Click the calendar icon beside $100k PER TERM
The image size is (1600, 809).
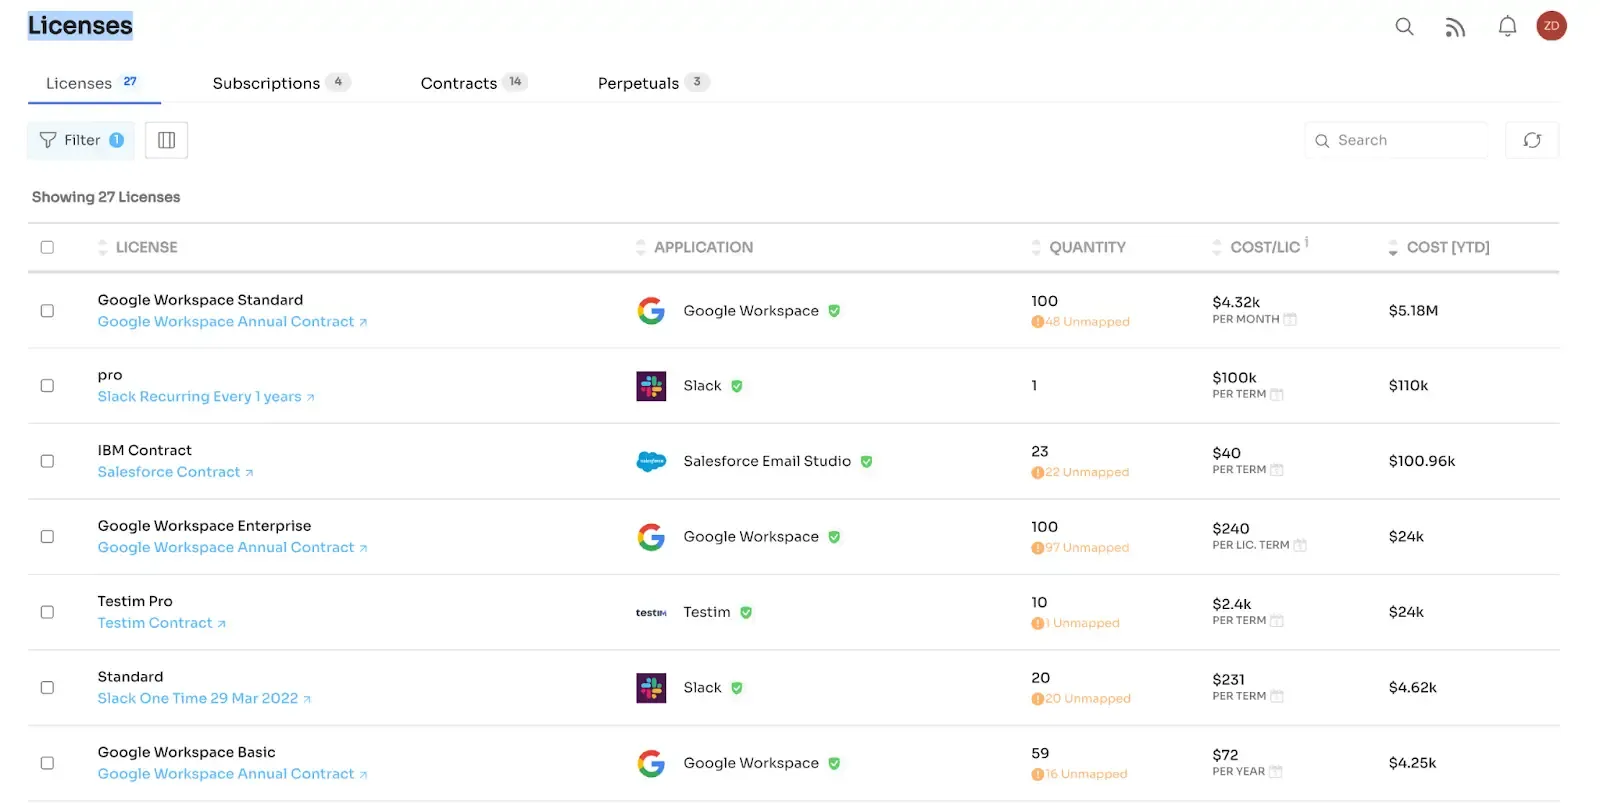point(1276,395)
